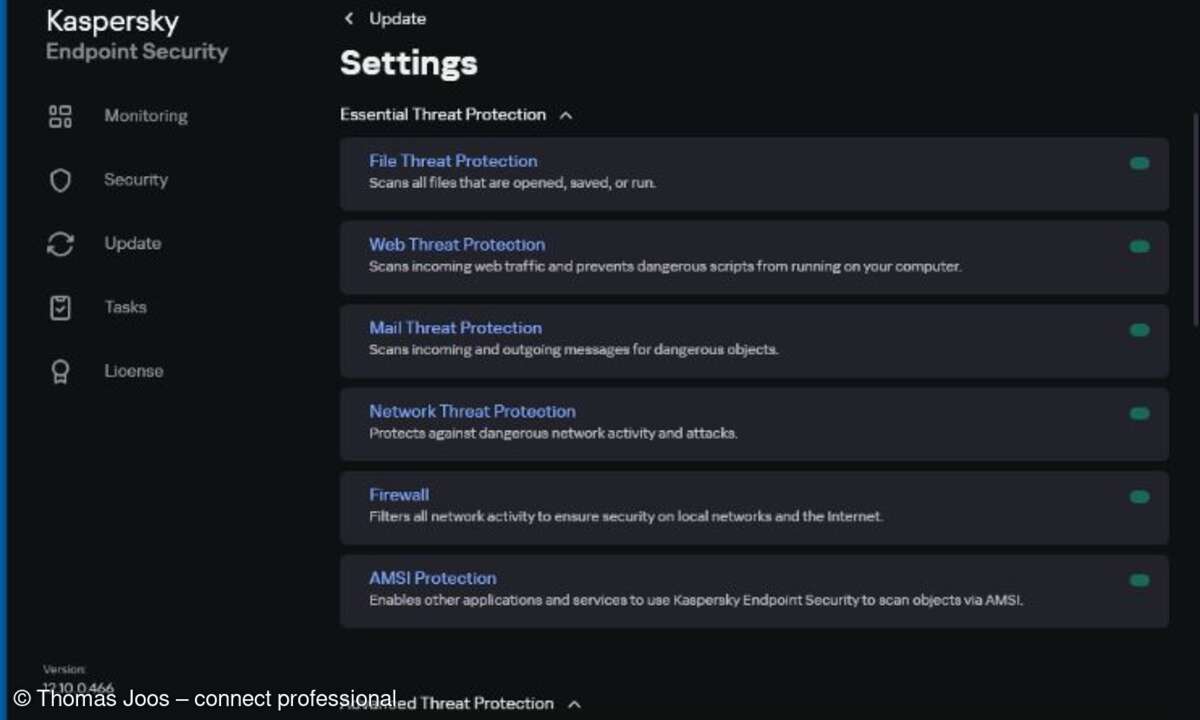Disable the Web Threat Protection switch
The height and width of the screenshot is (720, 1200).
coord(1139,246)
